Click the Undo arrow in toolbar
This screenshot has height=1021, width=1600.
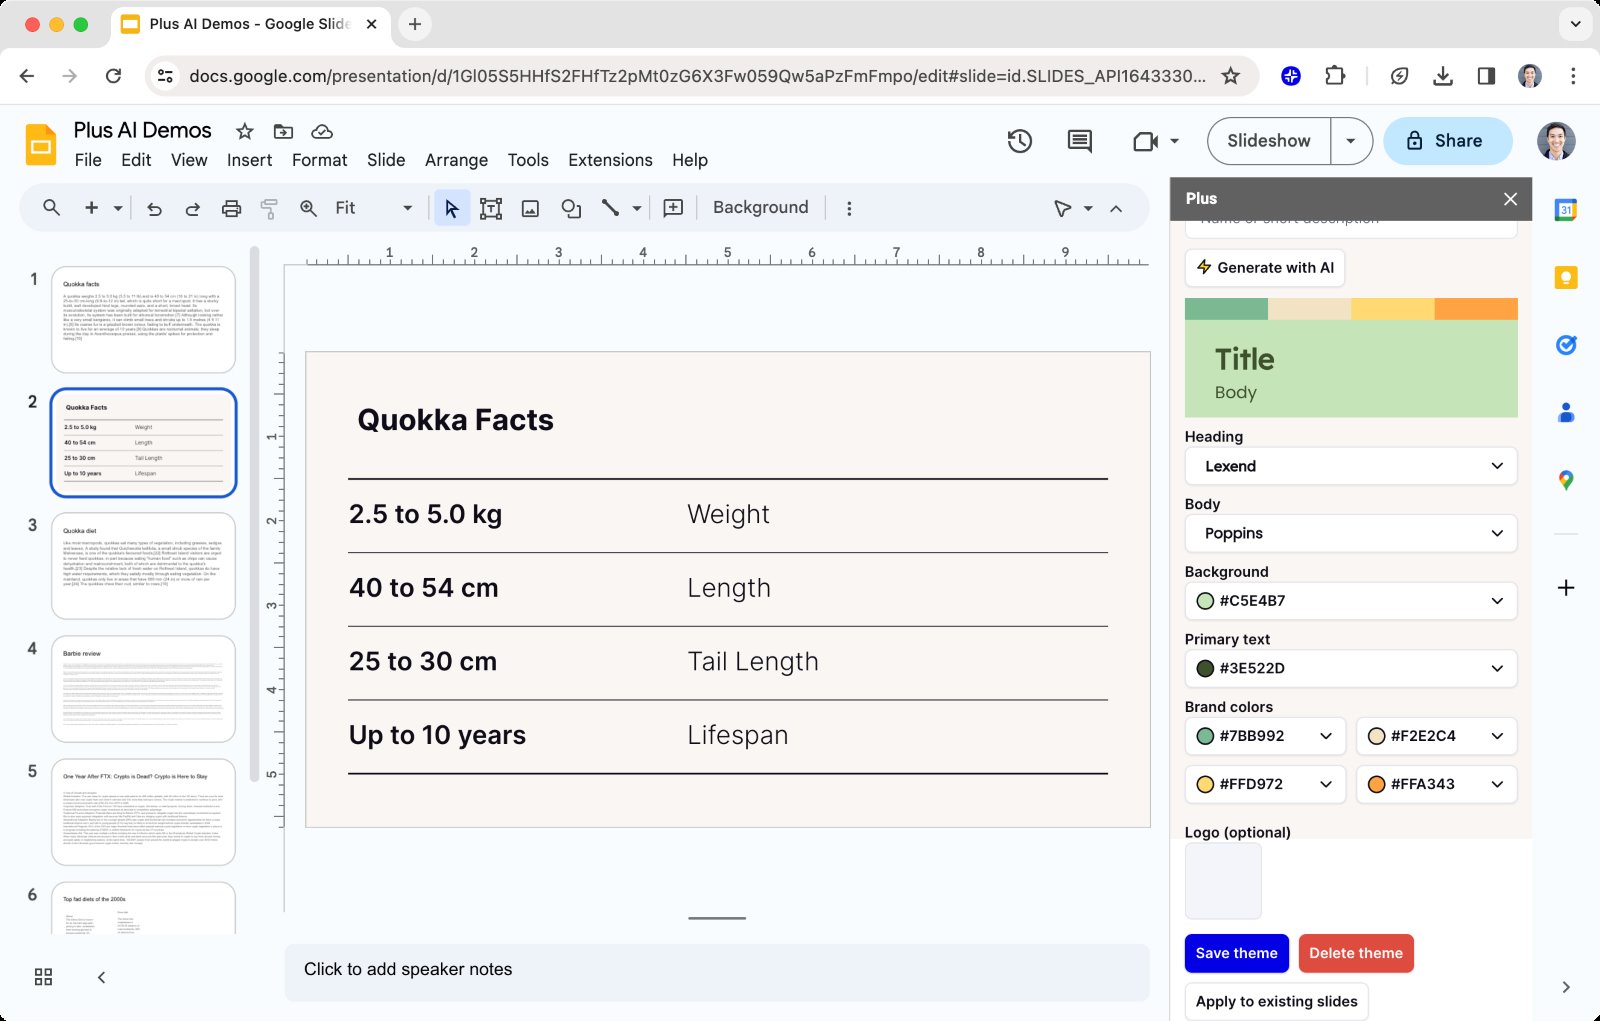[x=154, y=208]
